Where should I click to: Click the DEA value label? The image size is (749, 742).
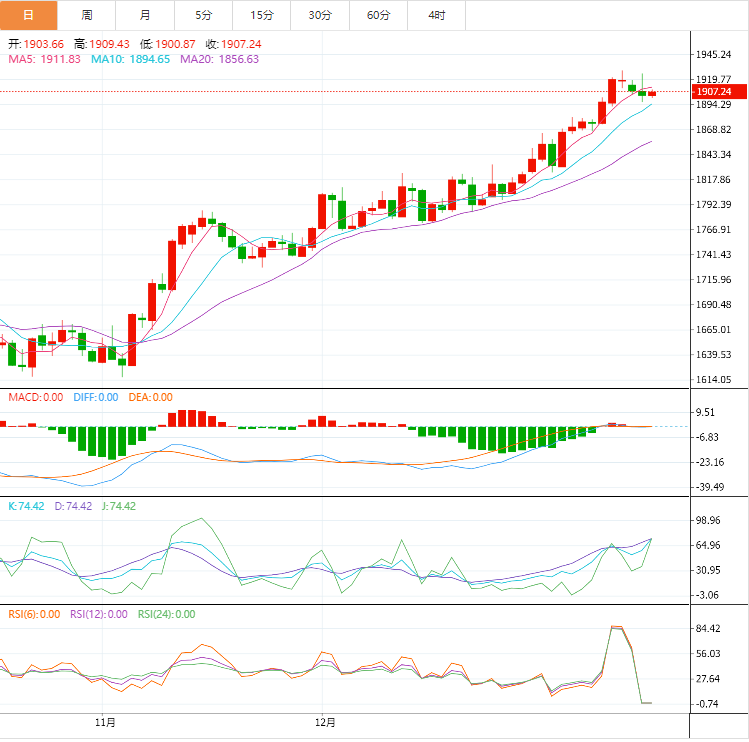pos(149,397)
